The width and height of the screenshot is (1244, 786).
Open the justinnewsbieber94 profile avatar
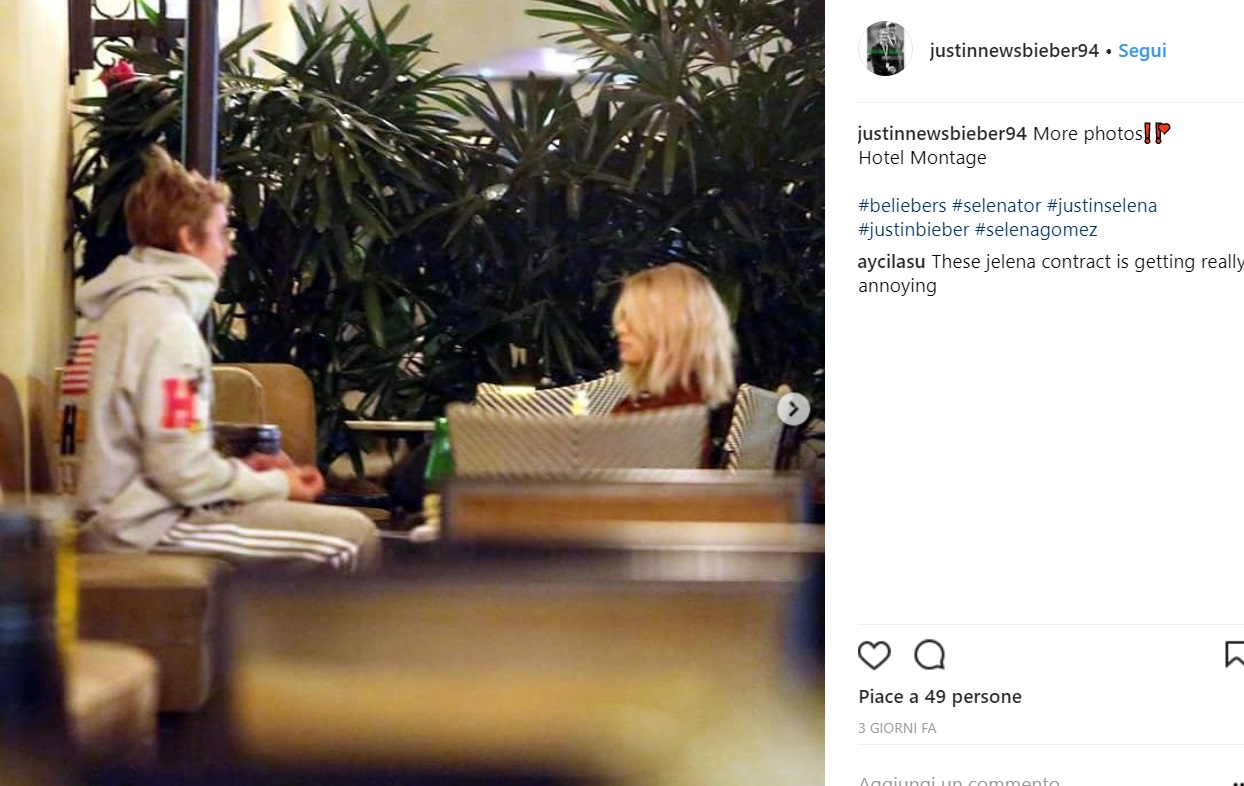885,49
